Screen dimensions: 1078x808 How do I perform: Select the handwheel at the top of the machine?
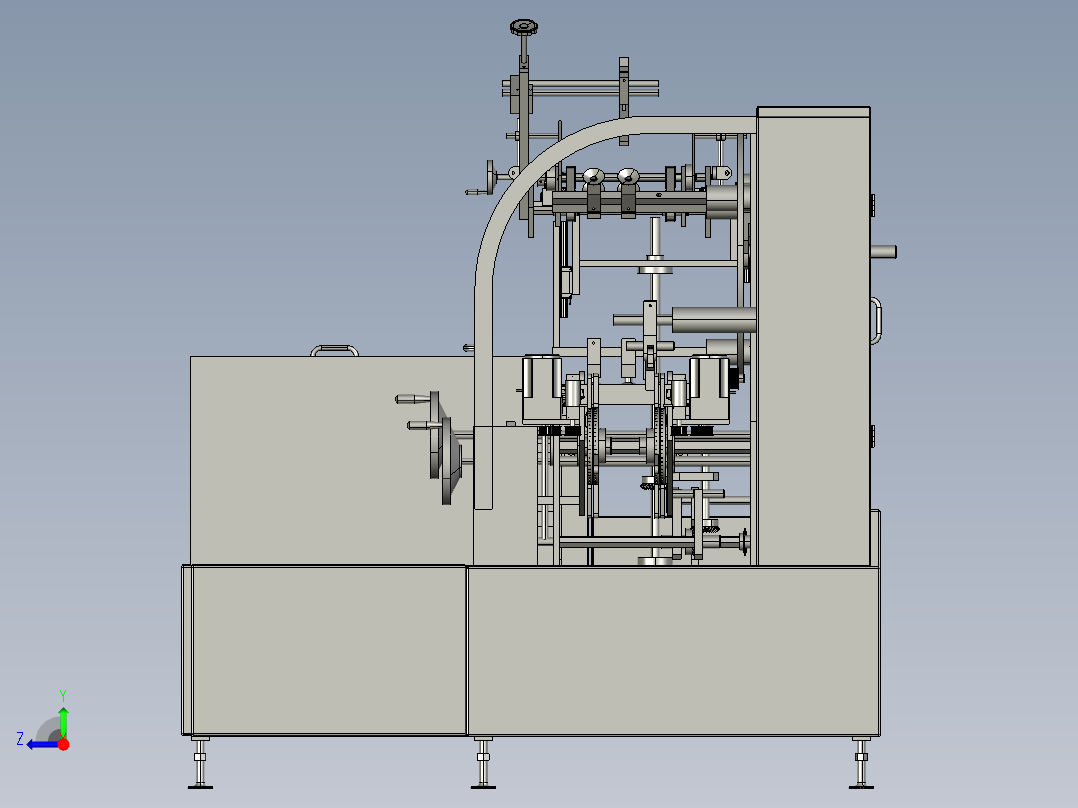(524, 28)
